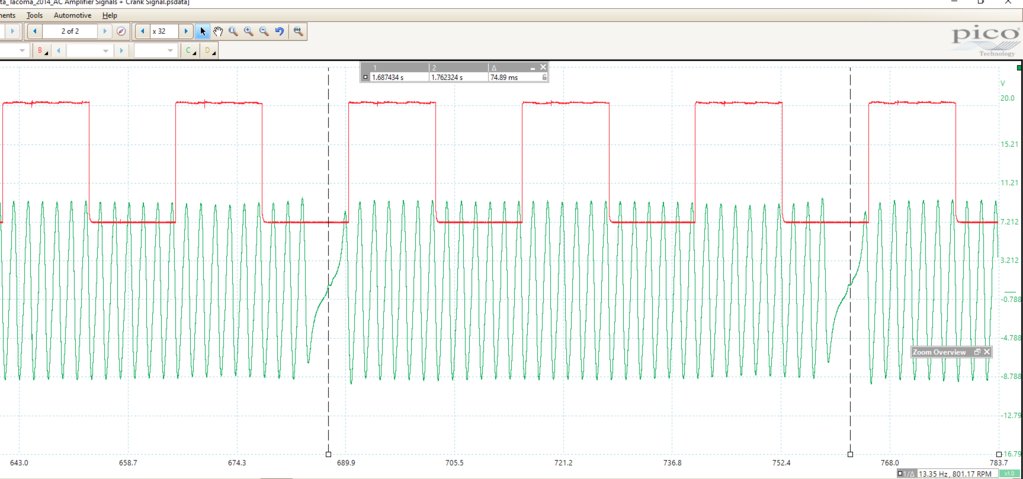The image size is (1023, 479).
Task: Step Channel B range down
Action: (59, 50)
